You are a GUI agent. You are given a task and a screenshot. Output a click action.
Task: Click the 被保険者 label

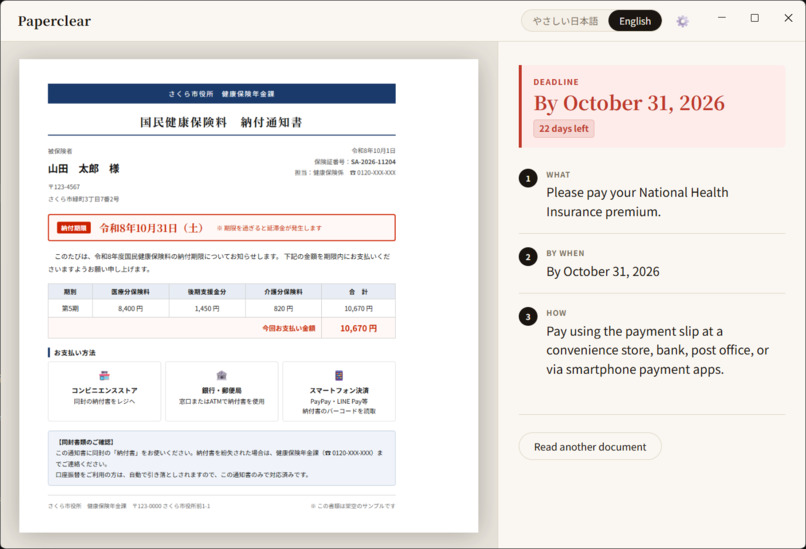tap(60, 151)
